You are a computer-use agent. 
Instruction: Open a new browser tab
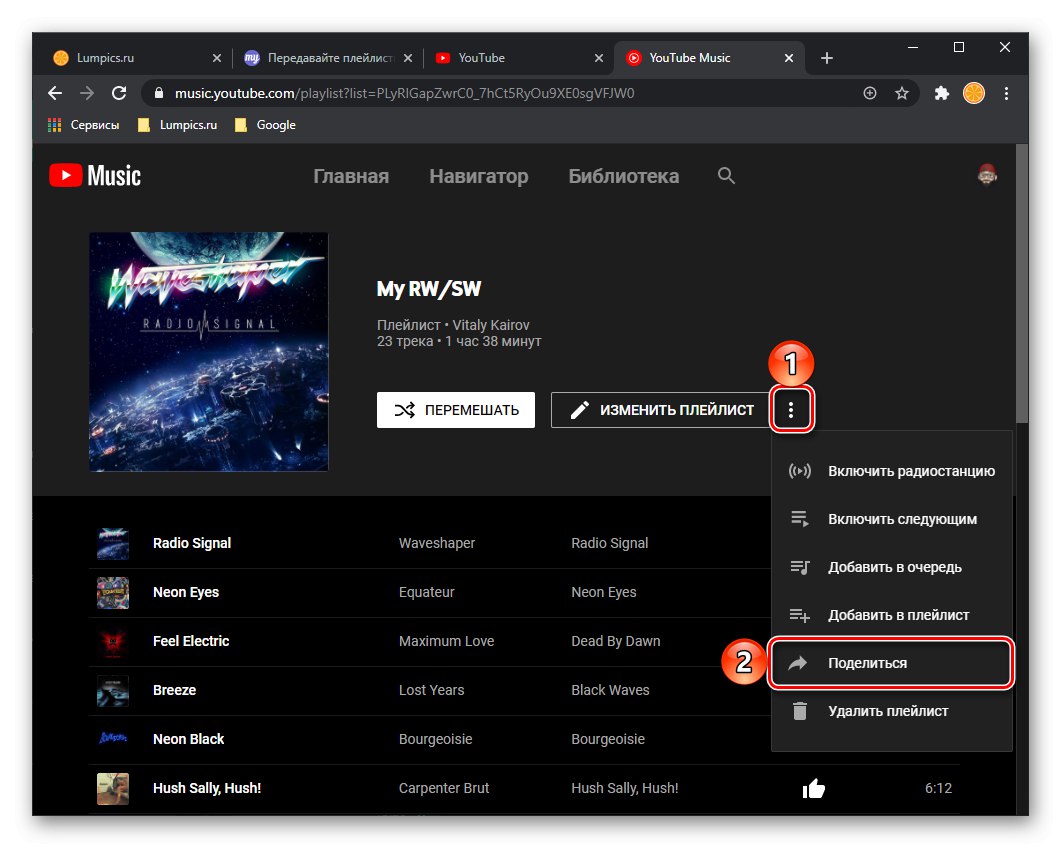(x=827, y=58)
